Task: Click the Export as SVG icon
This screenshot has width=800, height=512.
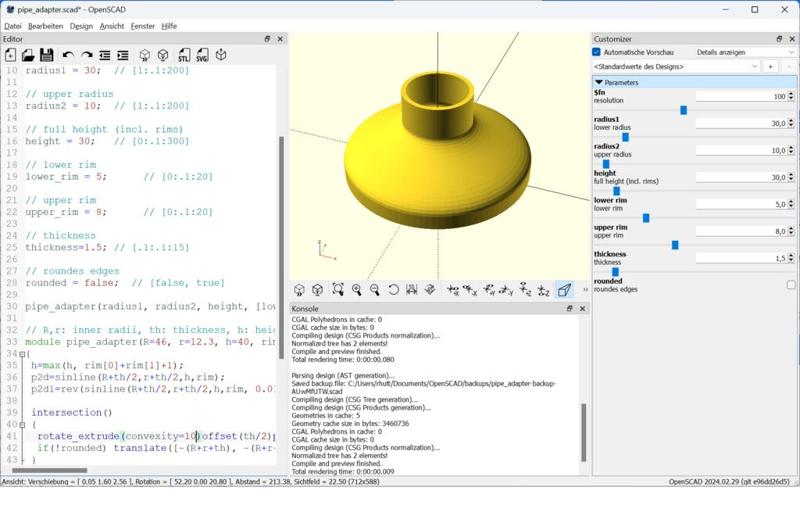Action: coord(202,55)
